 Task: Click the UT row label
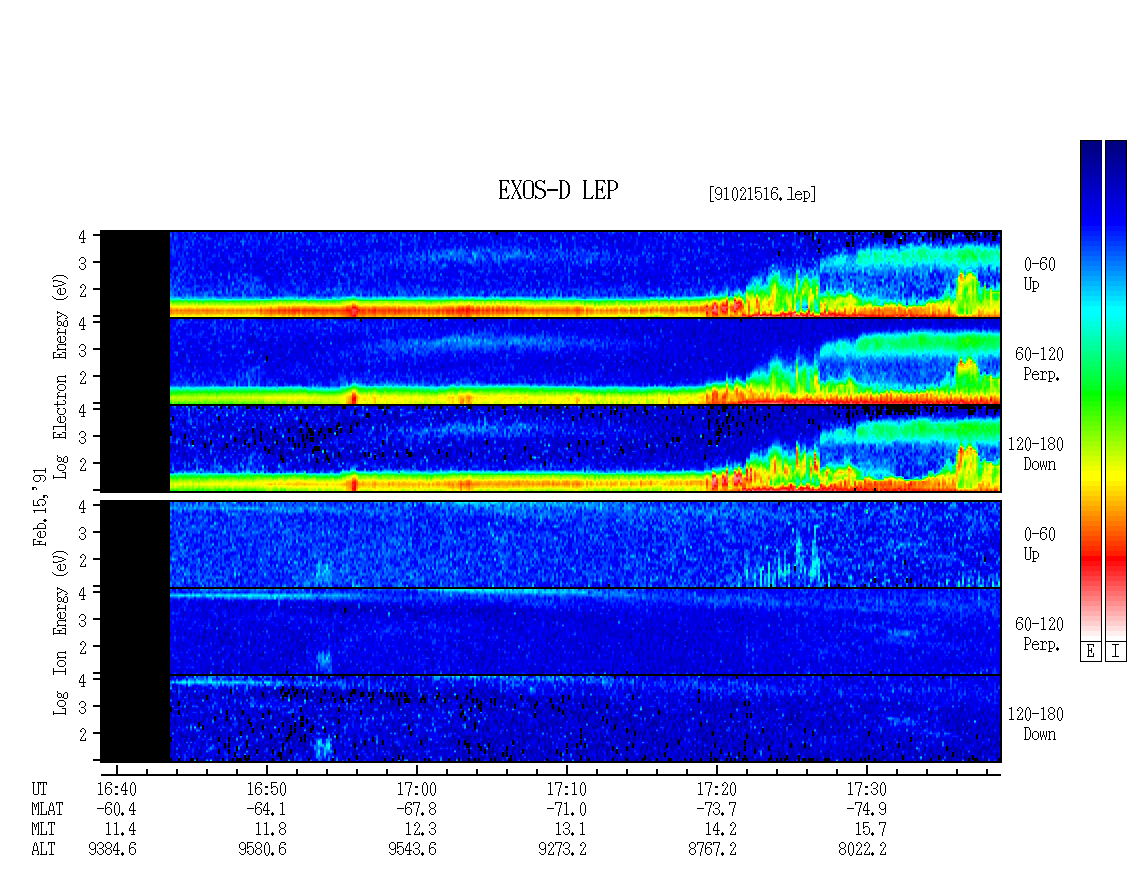(x=39, y=789)
